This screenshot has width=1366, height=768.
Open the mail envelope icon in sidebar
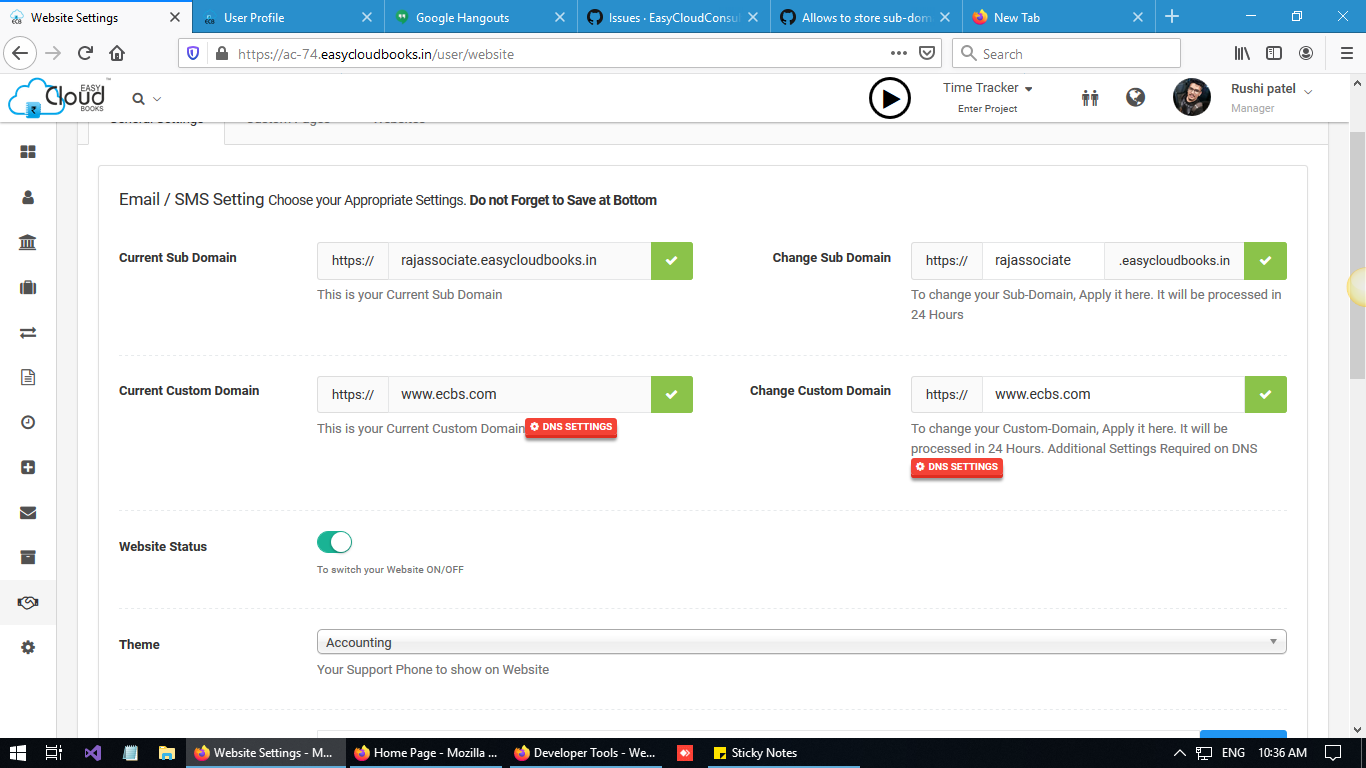27,512
